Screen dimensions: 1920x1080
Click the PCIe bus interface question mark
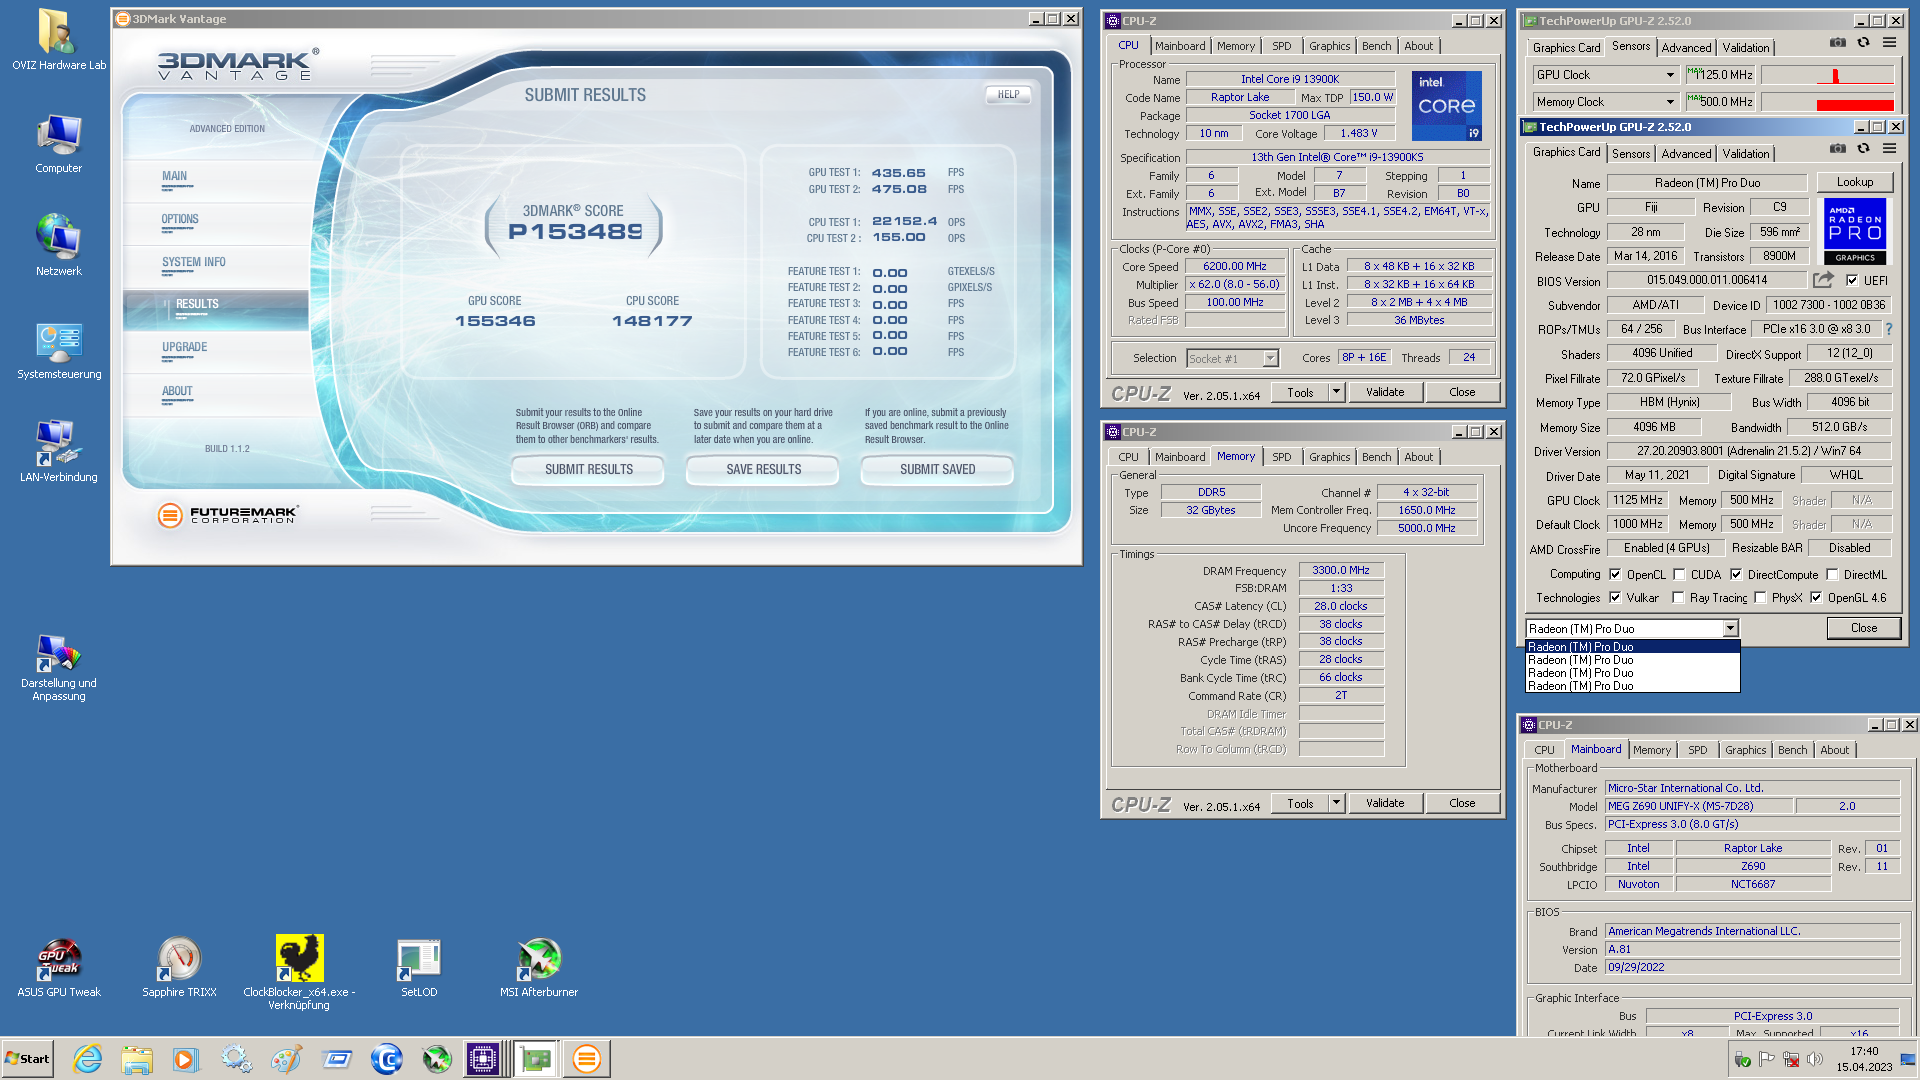pyautogui.click(x=1888, y=329)
